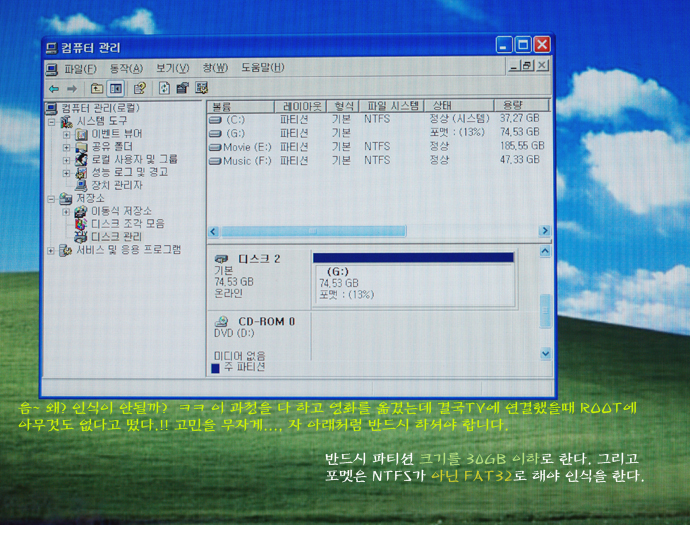Open the 동작(A) menu

click(126, 68)
